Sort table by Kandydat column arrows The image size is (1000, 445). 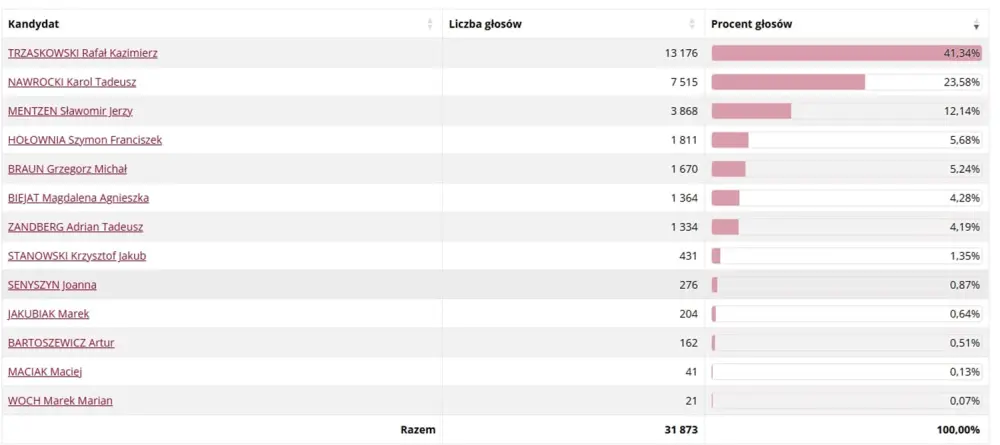430,24
